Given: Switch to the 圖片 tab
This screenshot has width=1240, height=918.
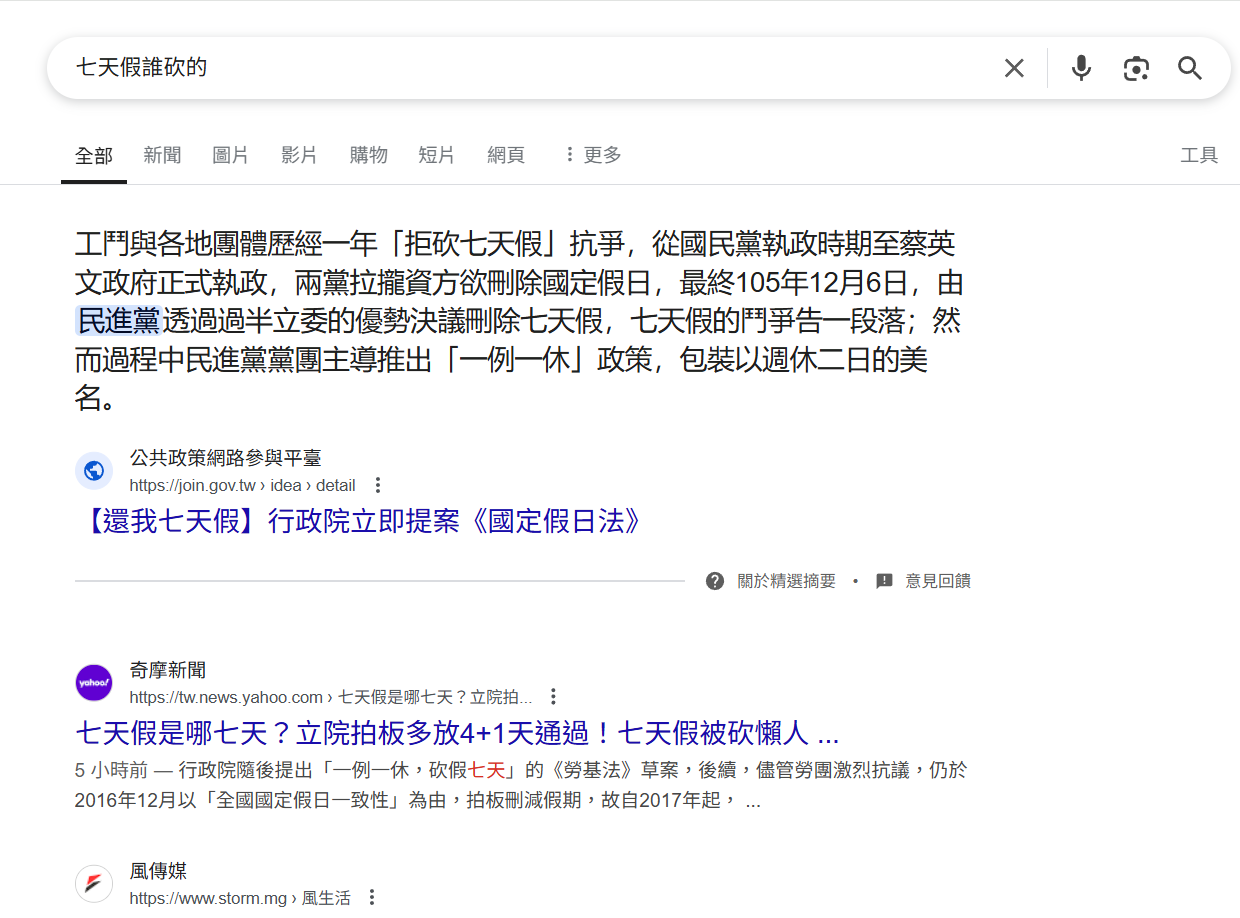Looking at the screenshot, I should point(231,155).
